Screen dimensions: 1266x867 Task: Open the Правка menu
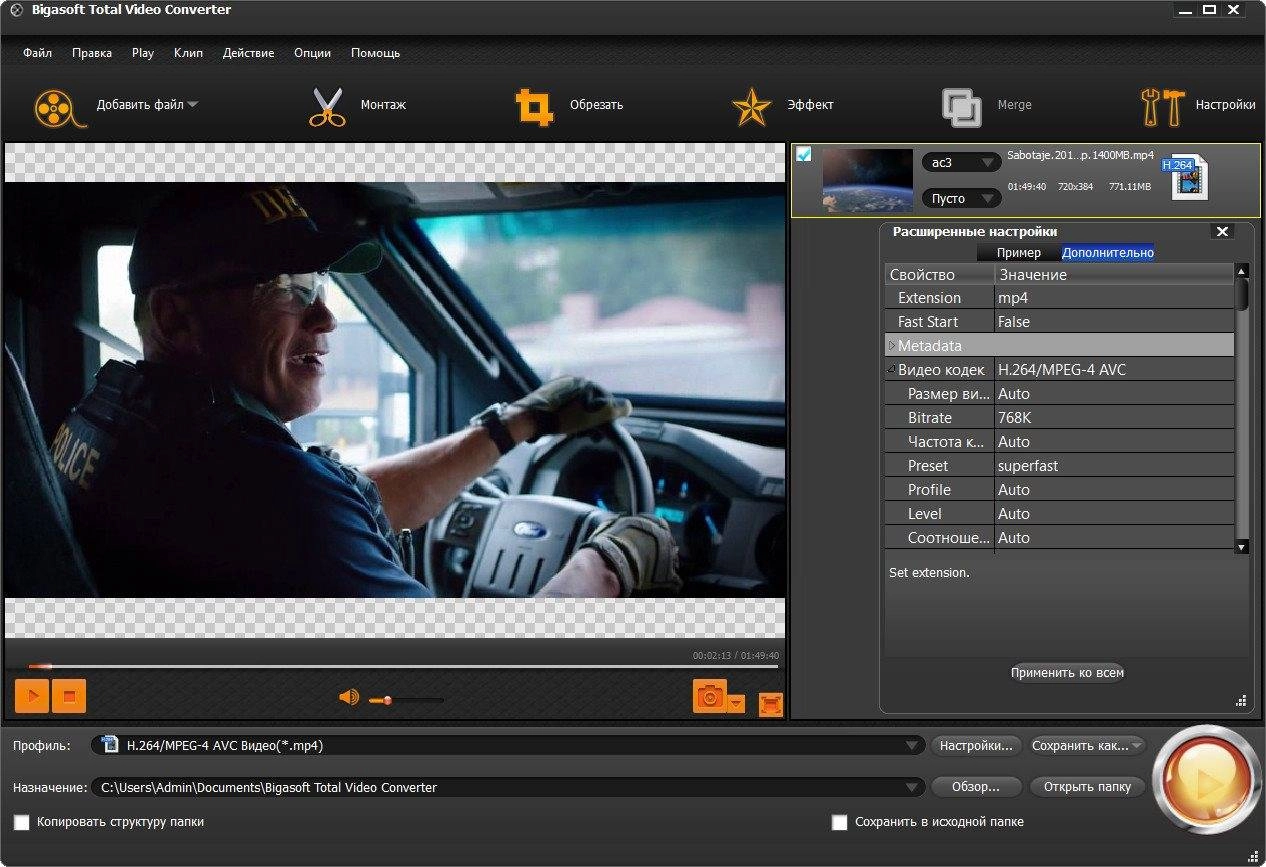(92, 52)
